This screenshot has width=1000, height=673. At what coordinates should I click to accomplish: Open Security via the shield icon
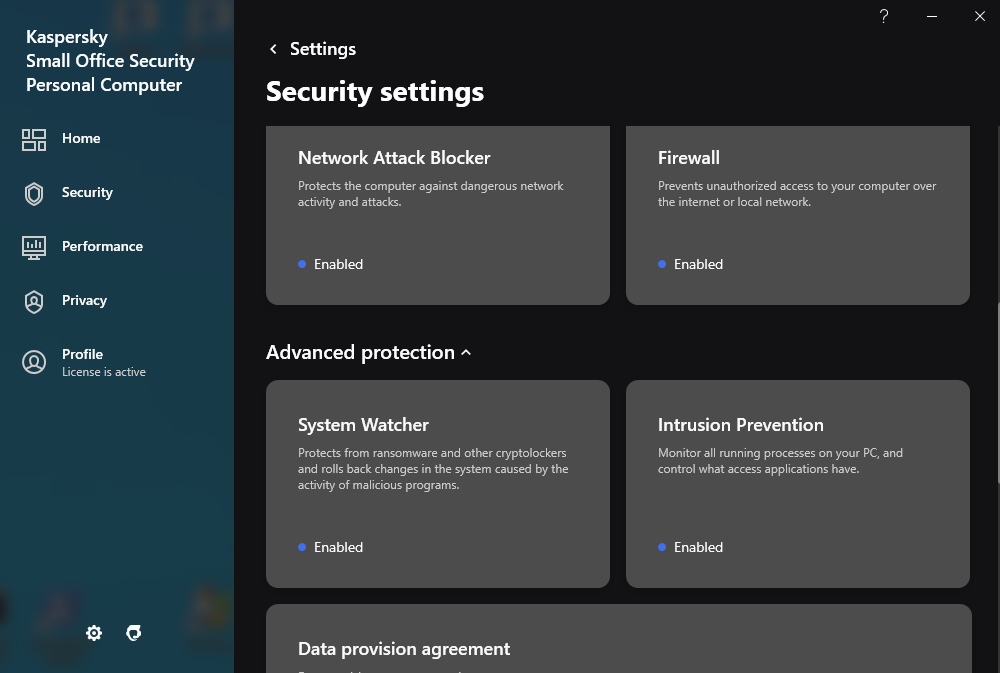pyautogui.click(x=33, y=193)
